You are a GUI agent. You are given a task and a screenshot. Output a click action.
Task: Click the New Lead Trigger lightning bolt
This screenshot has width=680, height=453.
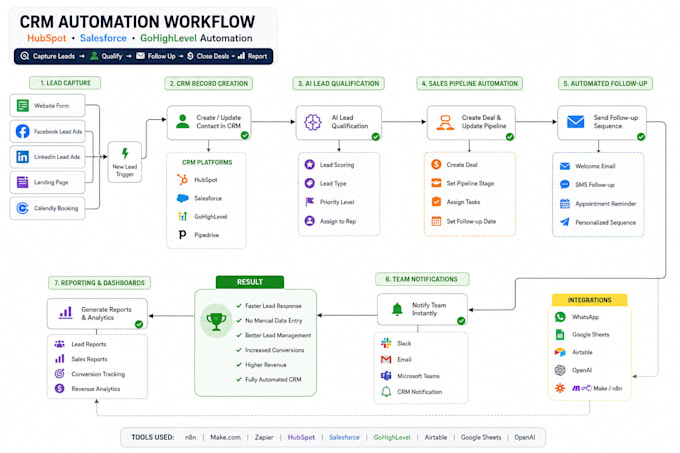coord(125,153)
